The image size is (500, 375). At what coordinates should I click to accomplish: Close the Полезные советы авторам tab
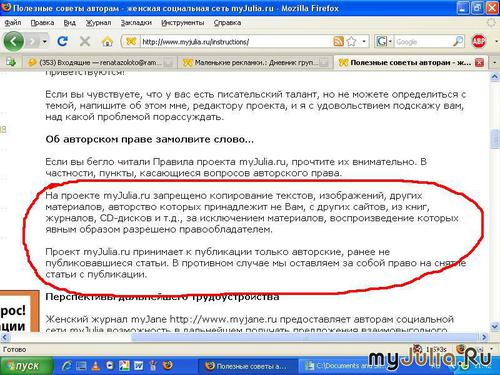[x=479, y=62]
